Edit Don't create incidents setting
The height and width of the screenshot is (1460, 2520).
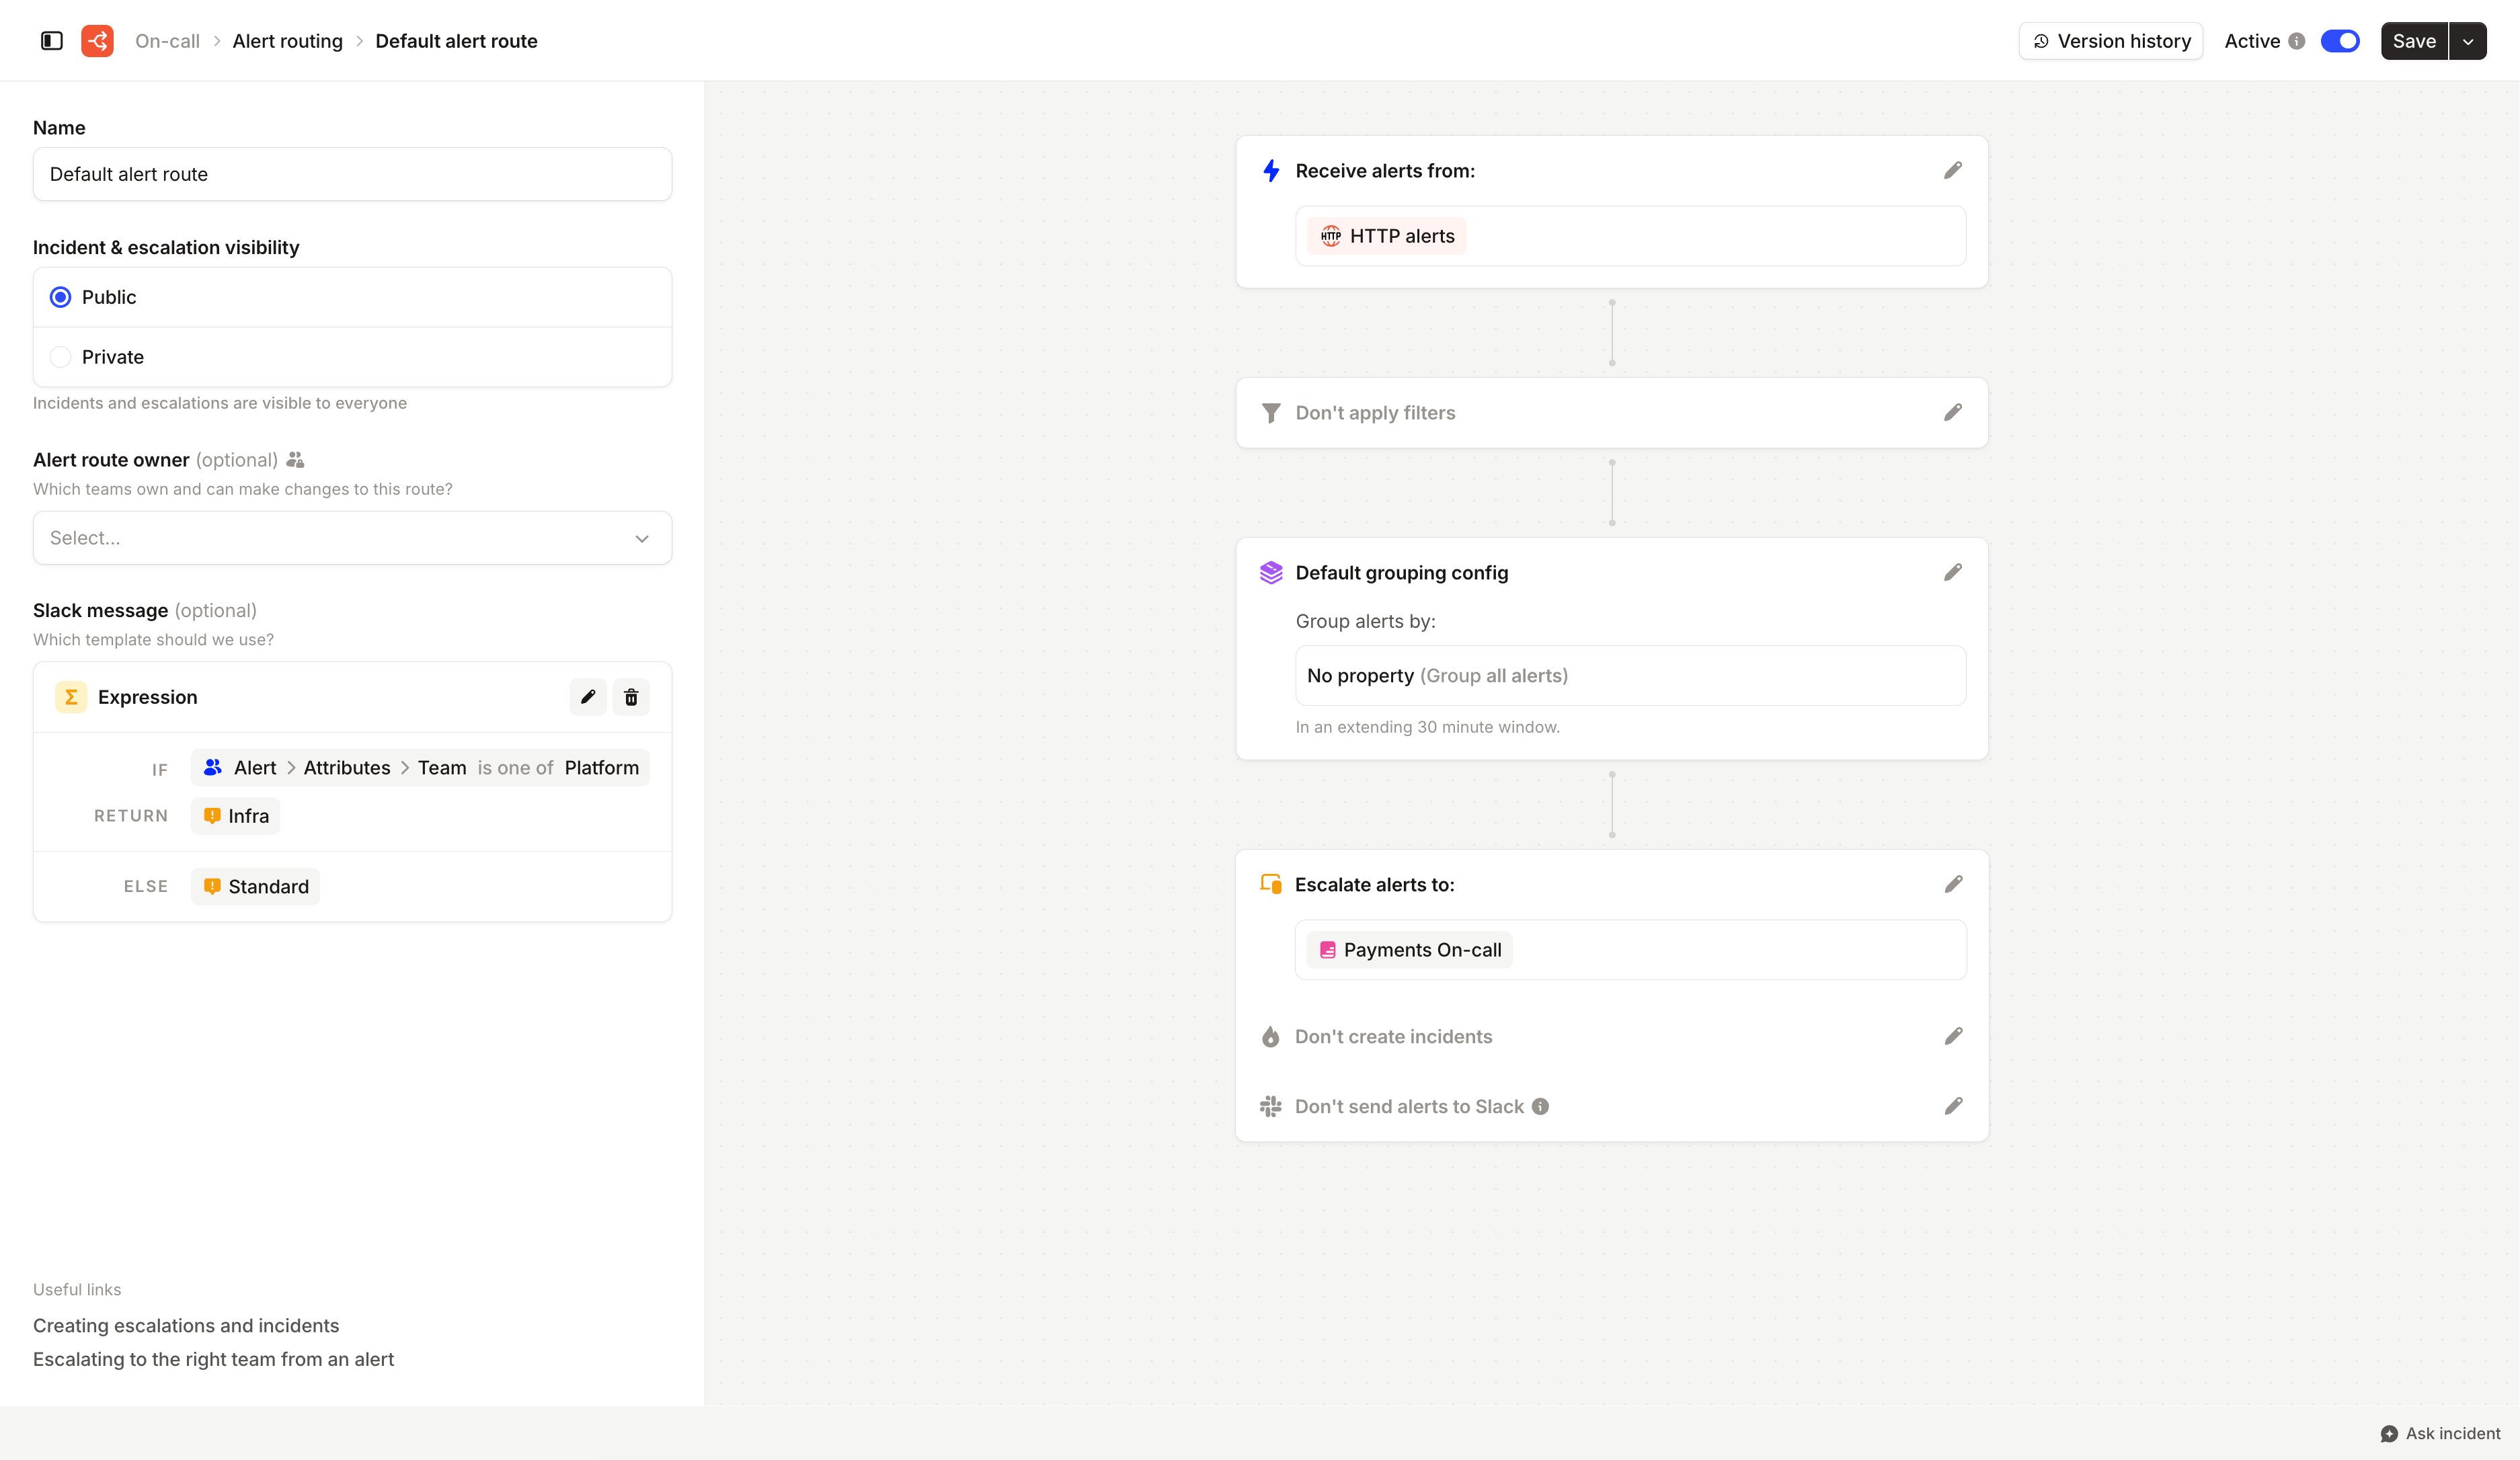(1953, 1037)
